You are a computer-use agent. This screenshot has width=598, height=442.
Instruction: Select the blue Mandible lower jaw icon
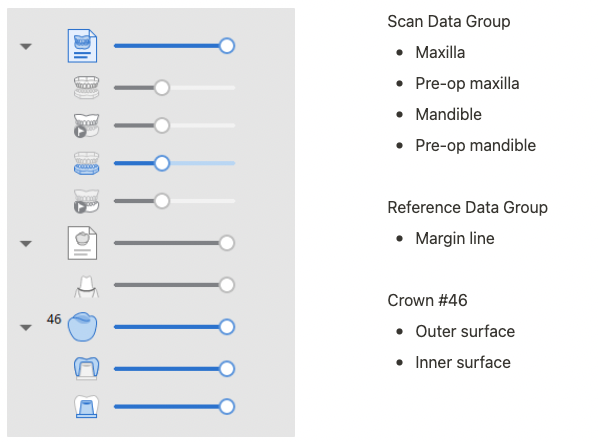(x=87, y=163)
